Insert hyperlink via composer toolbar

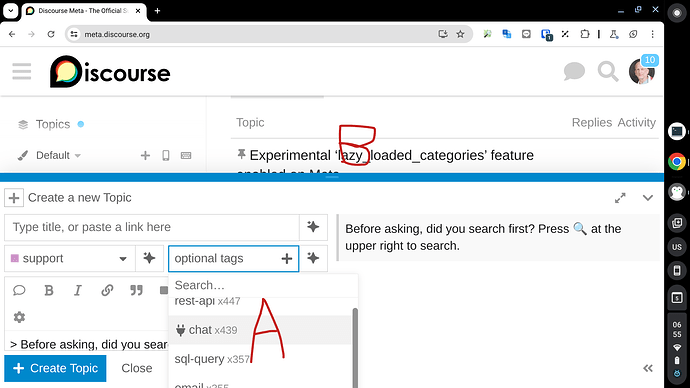coord(107,290)
